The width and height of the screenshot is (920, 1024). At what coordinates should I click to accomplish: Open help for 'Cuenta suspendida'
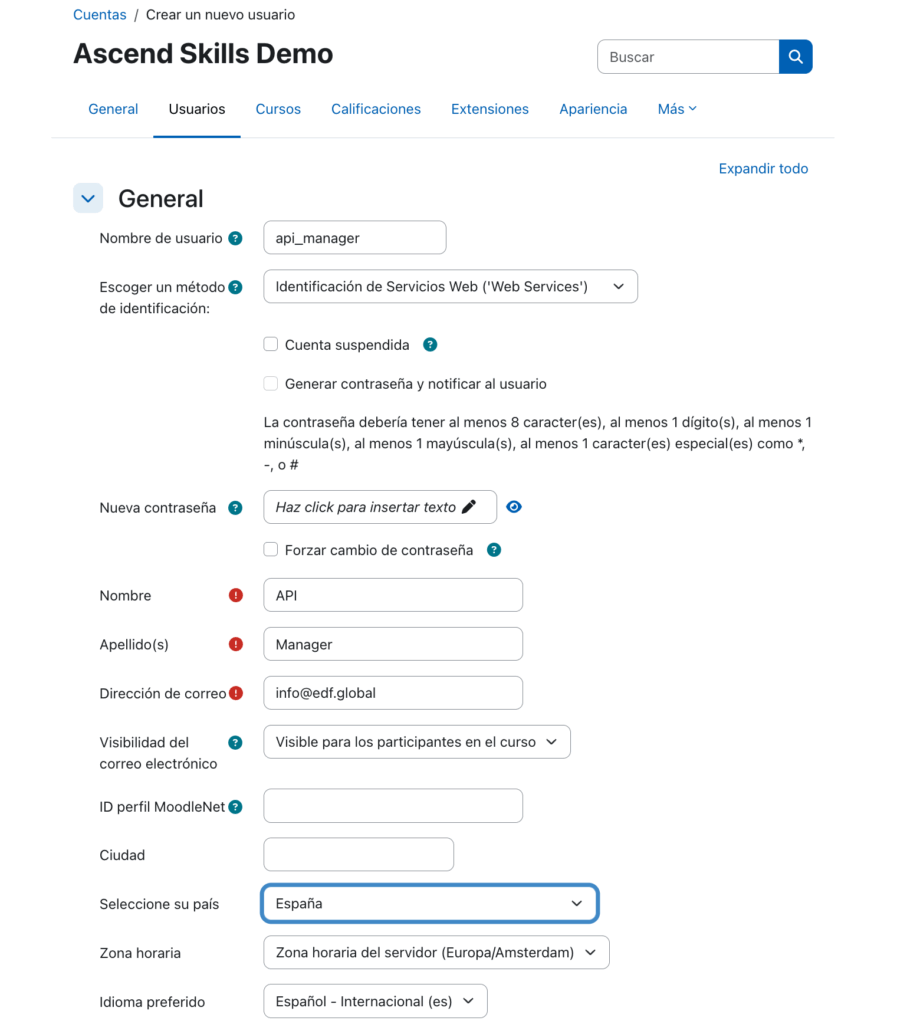pyautogui.click(x=430, y=344)
